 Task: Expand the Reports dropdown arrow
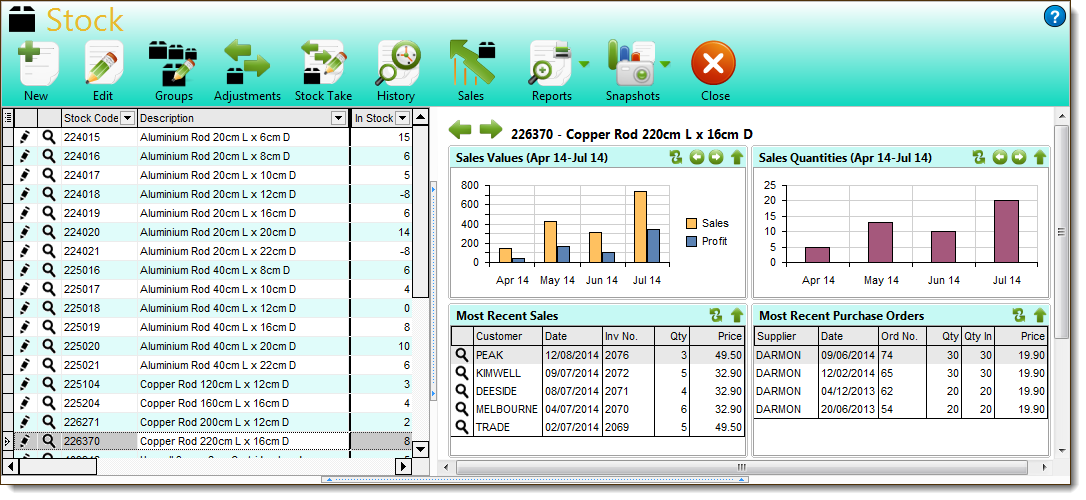(x=584, y=64)
